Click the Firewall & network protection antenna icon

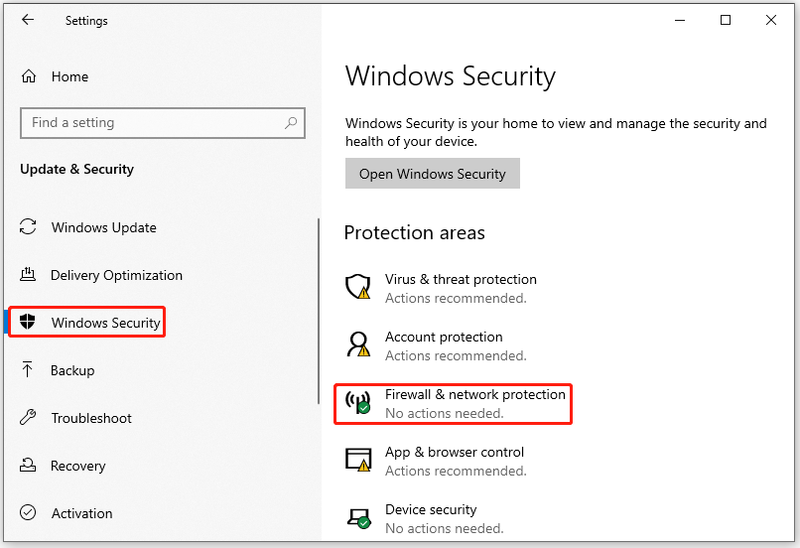(x=358, y=402)
